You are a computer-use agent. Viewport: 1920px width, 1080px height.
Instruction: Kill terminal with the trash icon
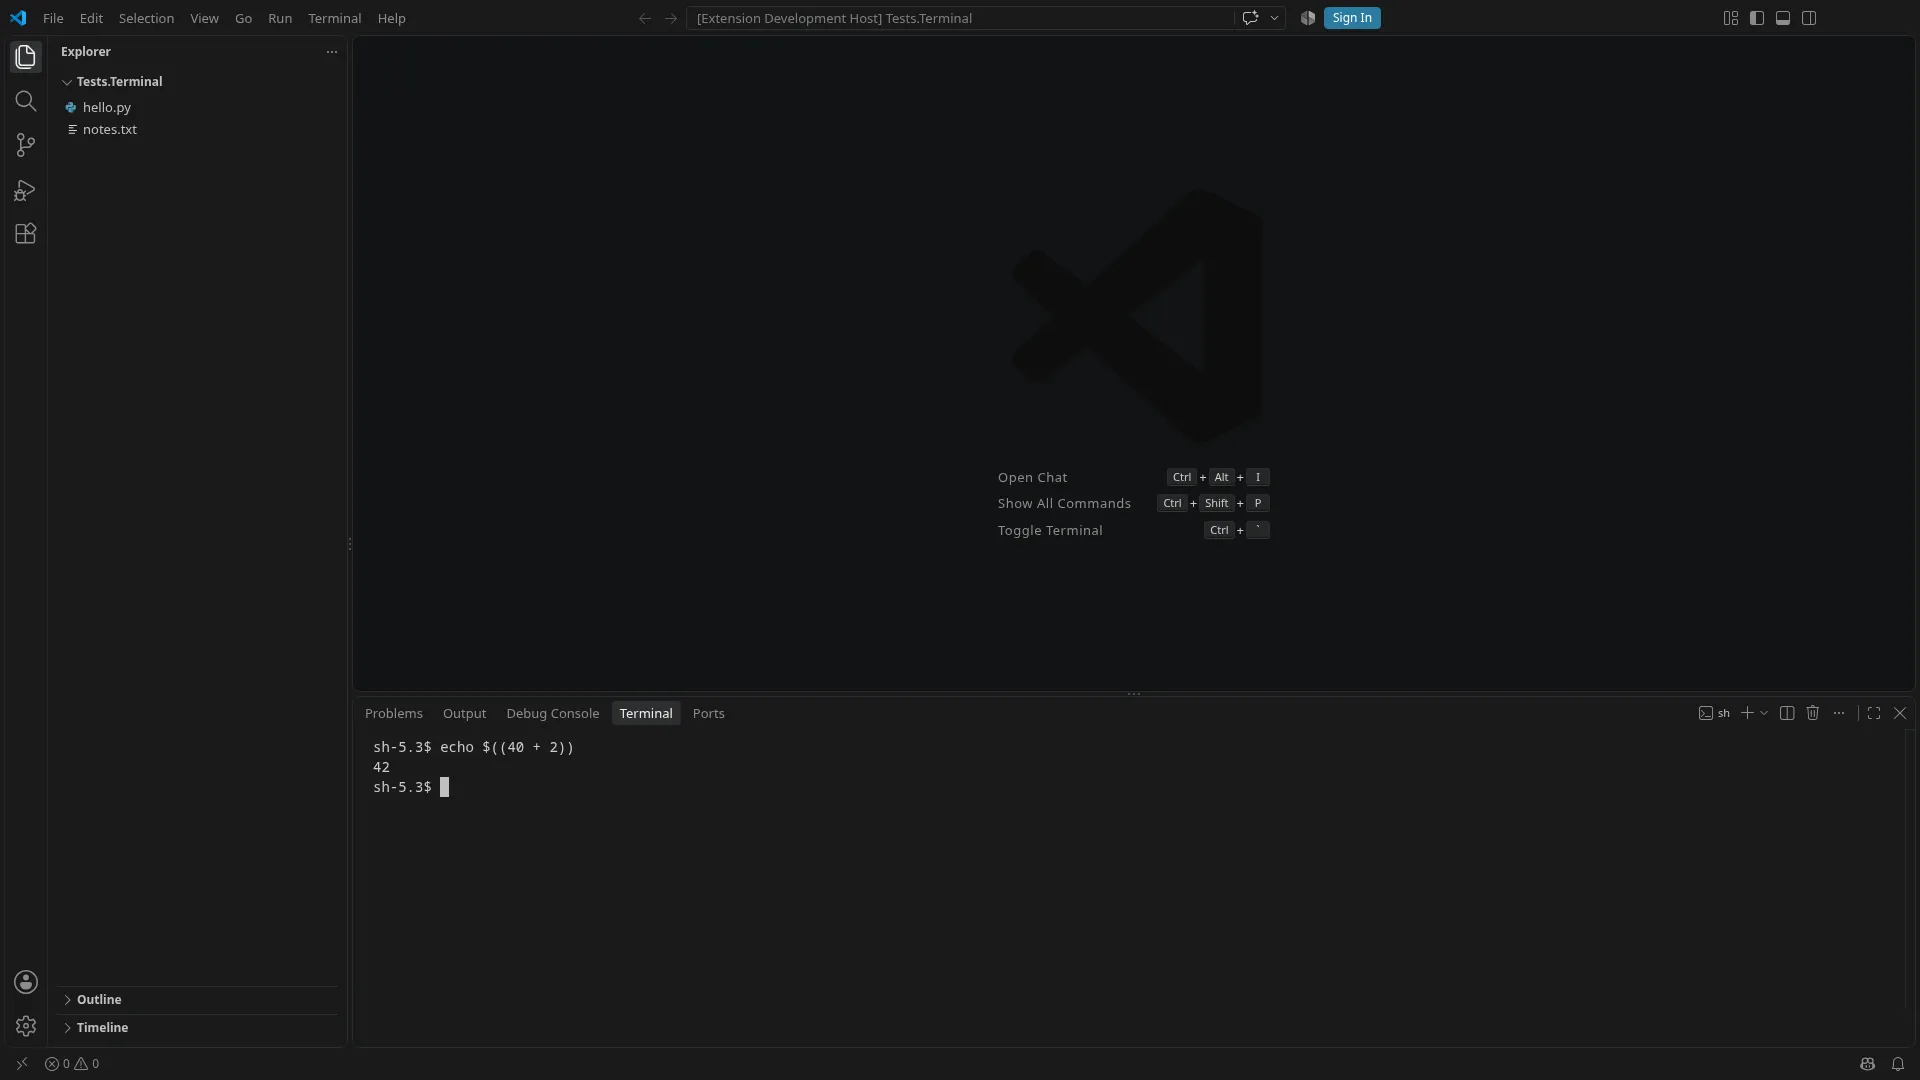coord(1812,713)
